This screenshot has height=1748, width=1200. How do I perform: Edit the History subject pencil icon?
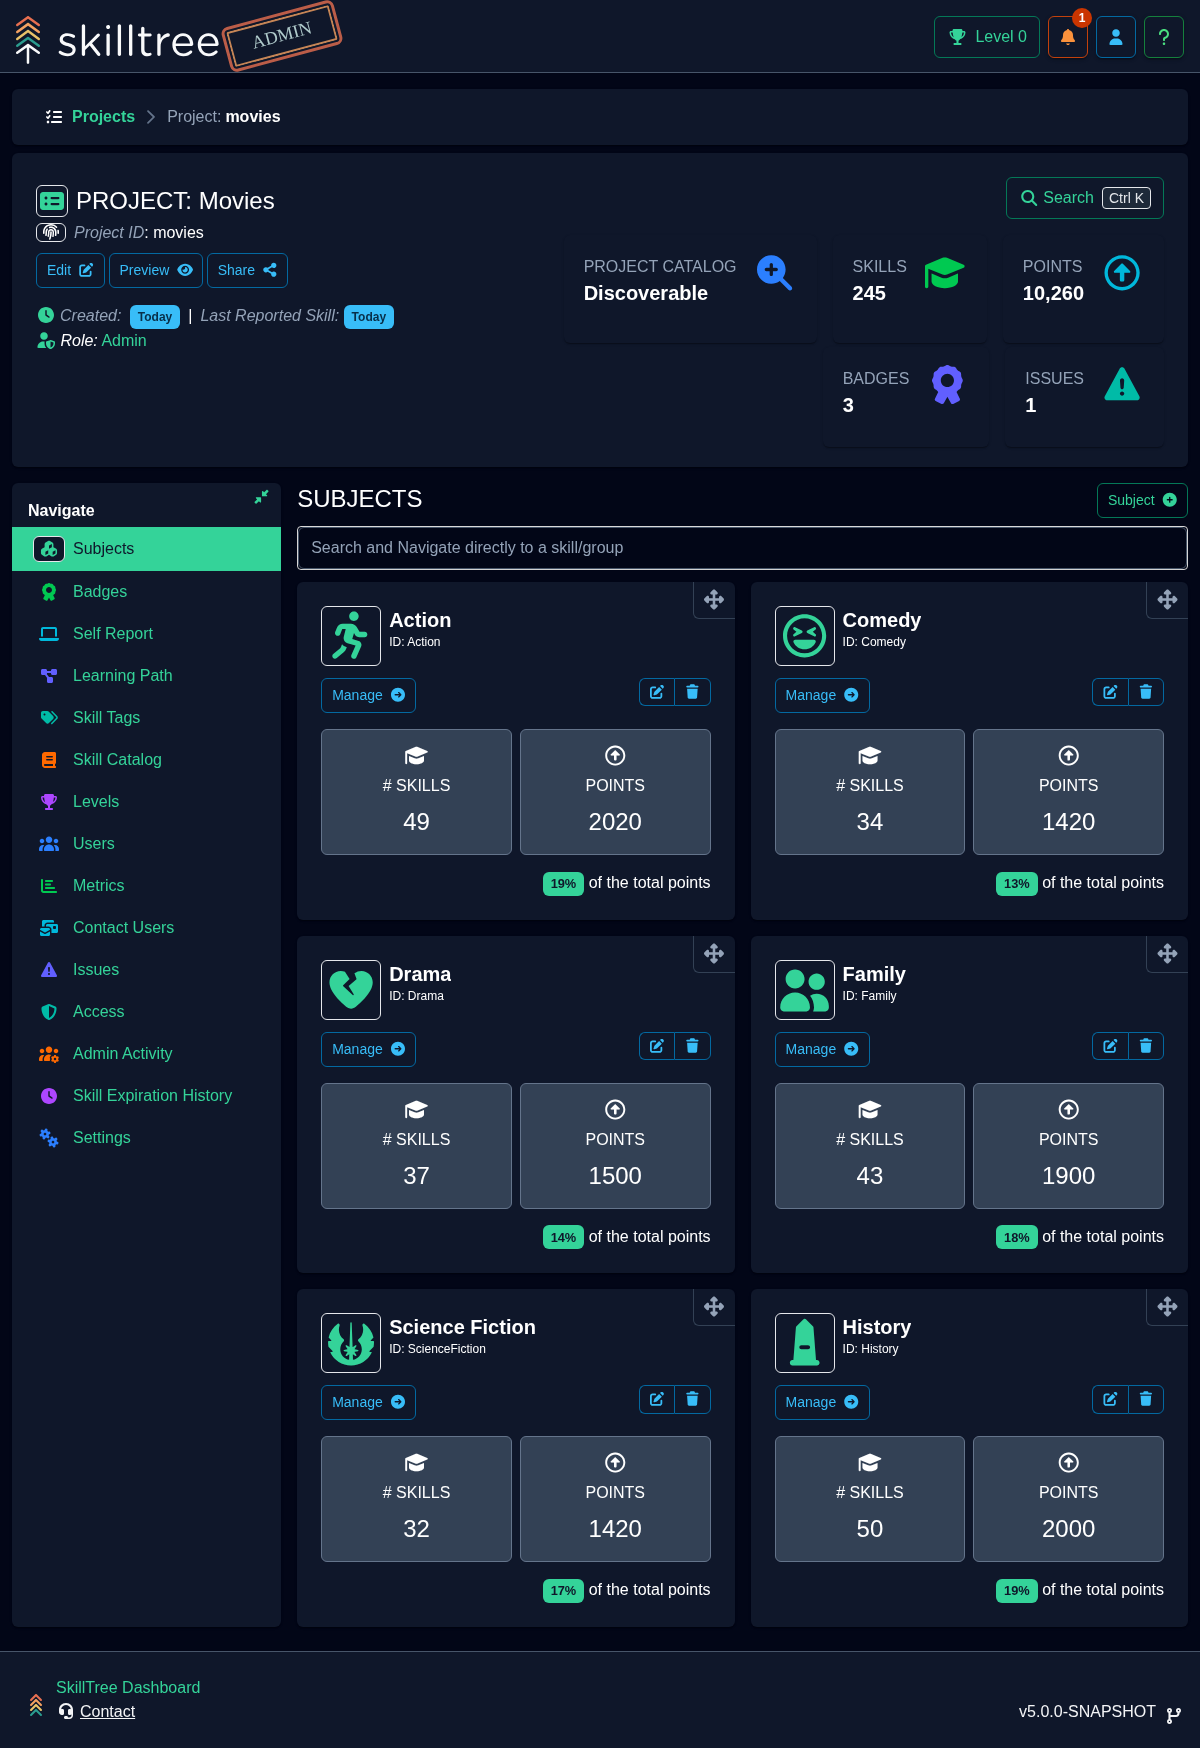tap(1110, 1399)
